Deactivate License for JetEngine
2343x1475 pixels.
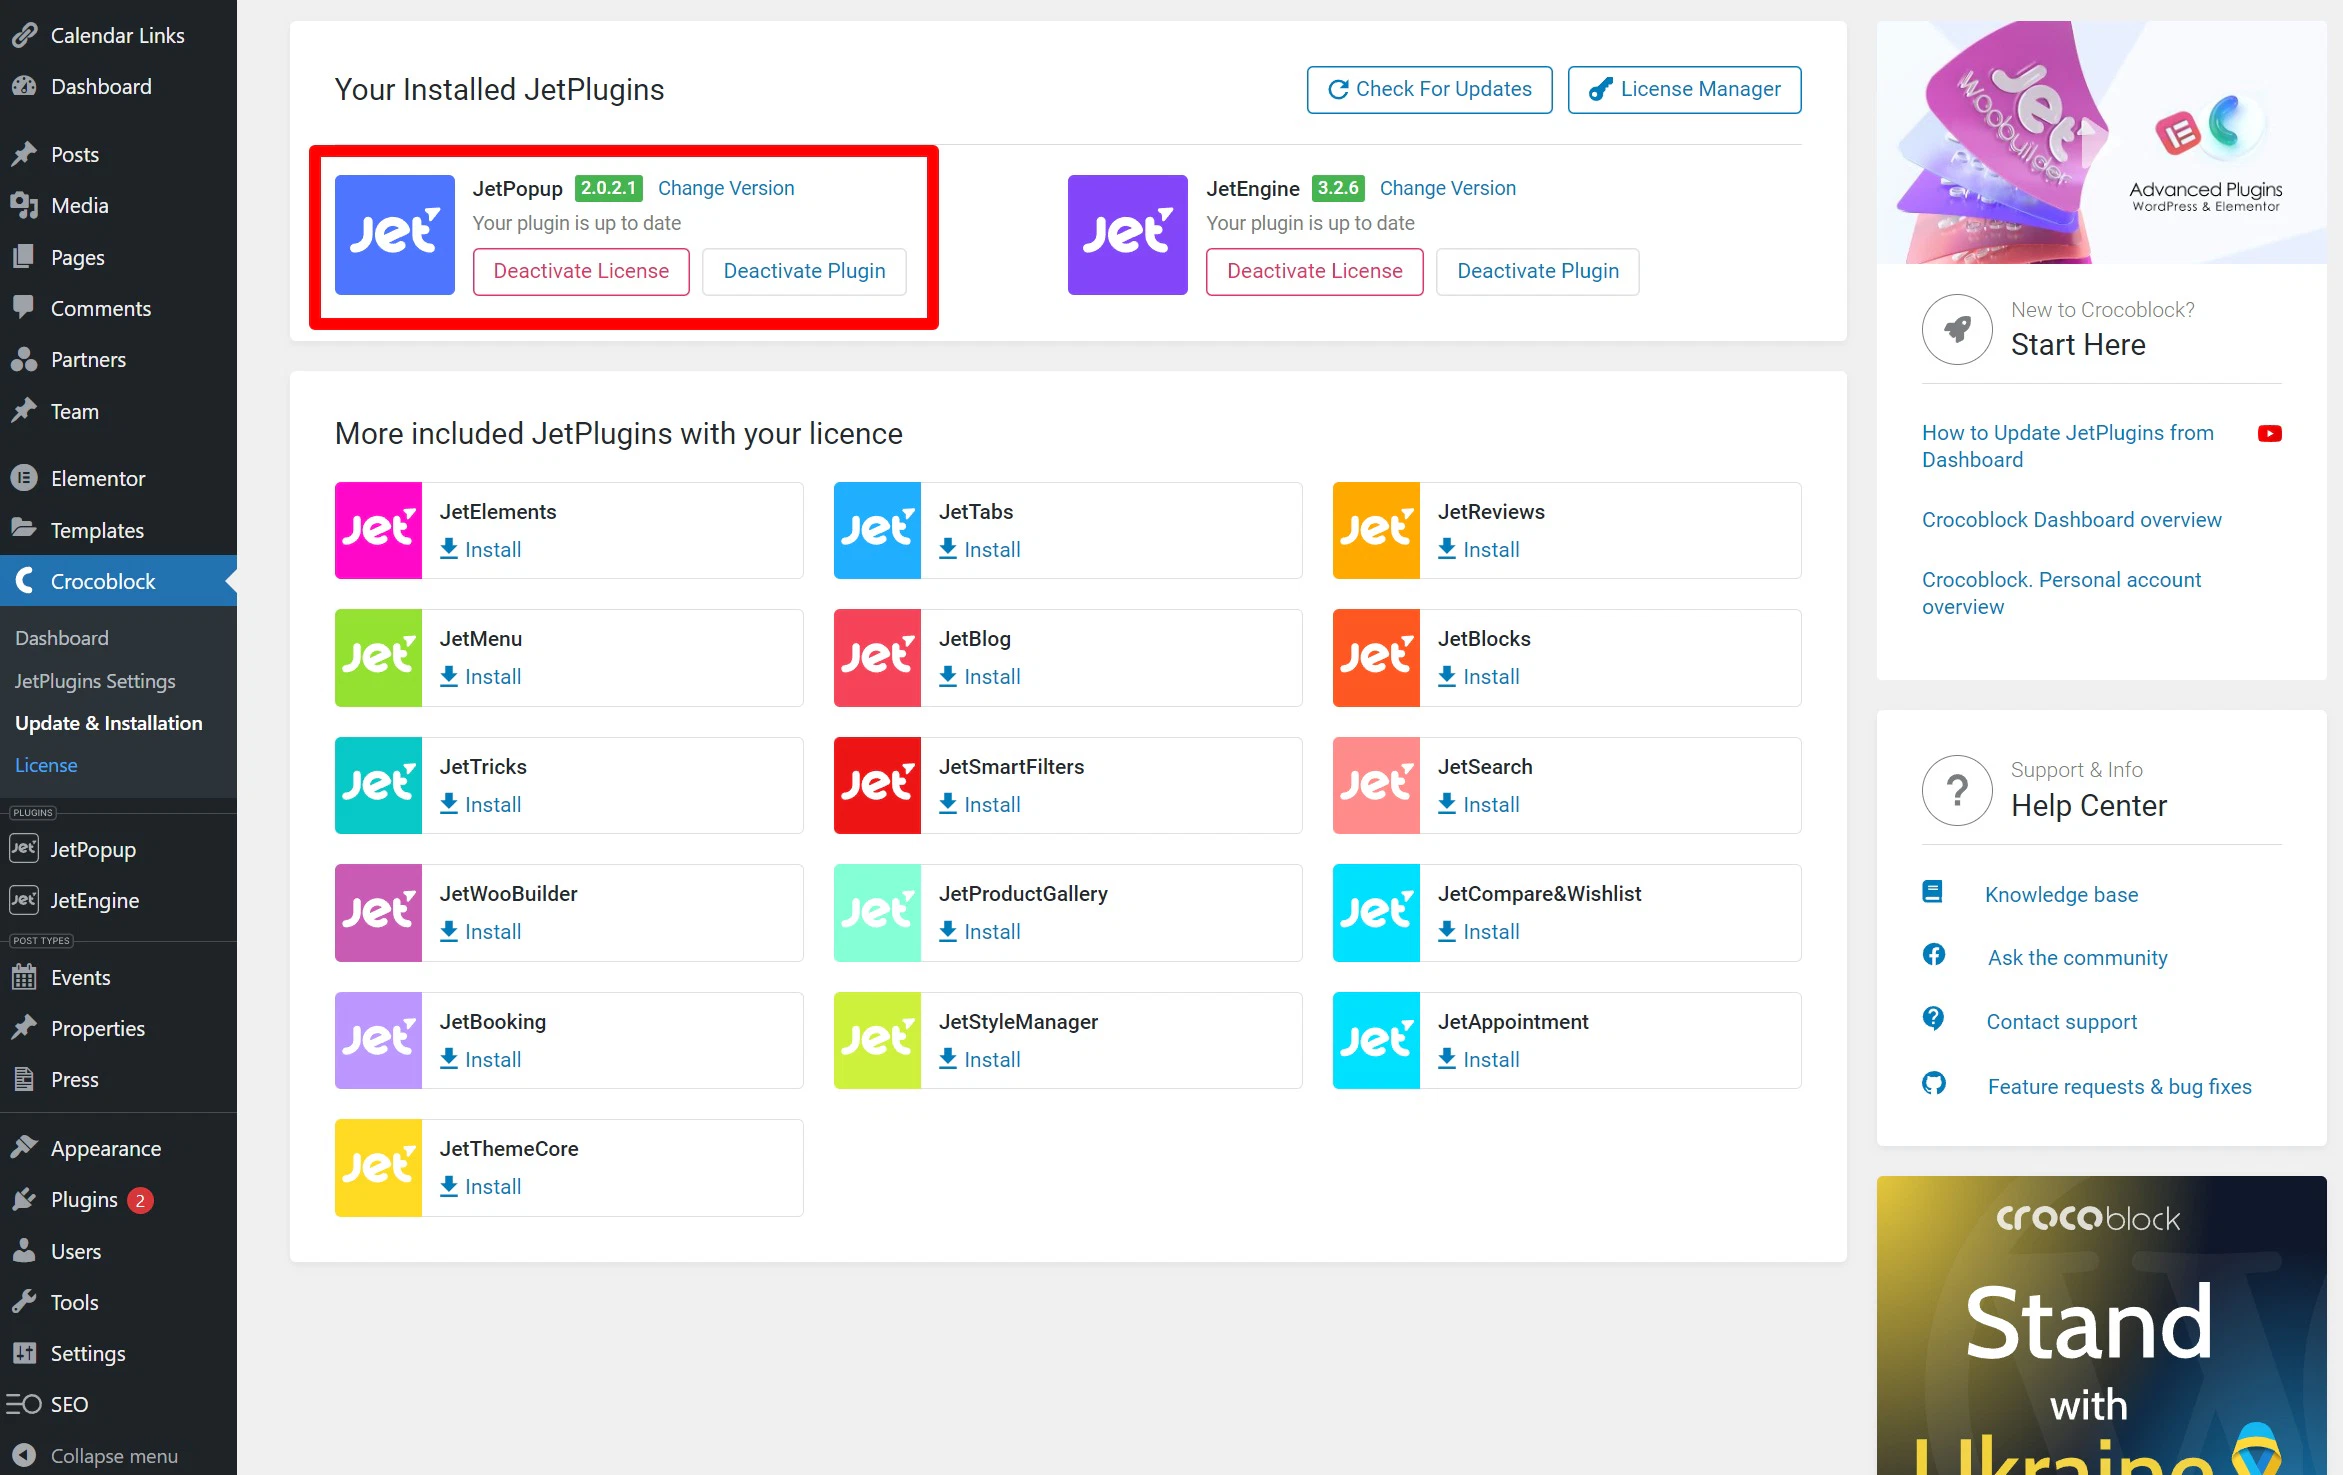coord(1314,271)
